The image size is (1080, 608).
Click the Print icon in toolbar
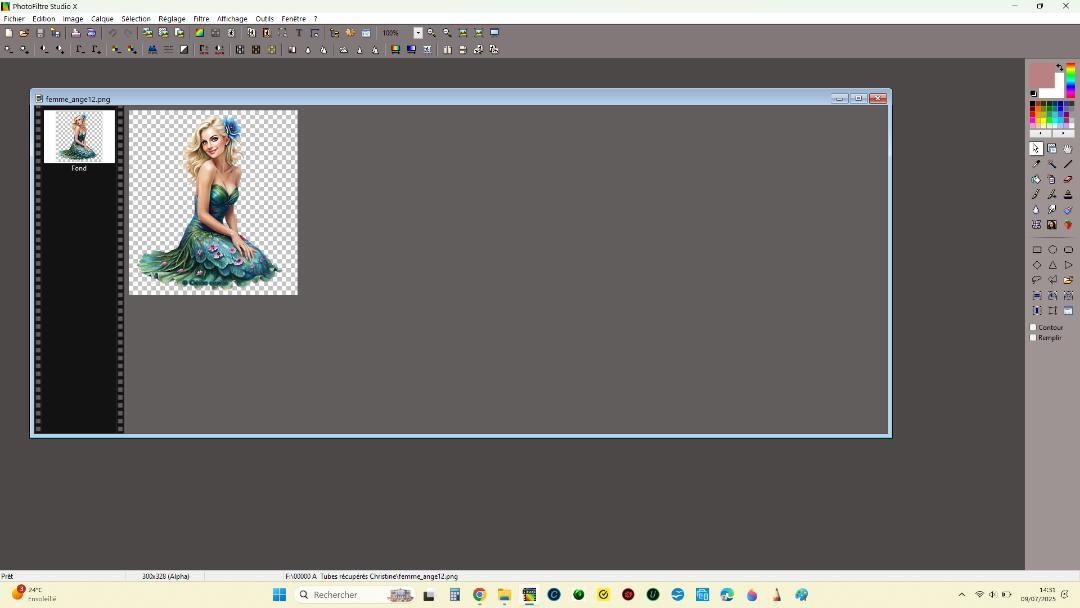[76, 32]
